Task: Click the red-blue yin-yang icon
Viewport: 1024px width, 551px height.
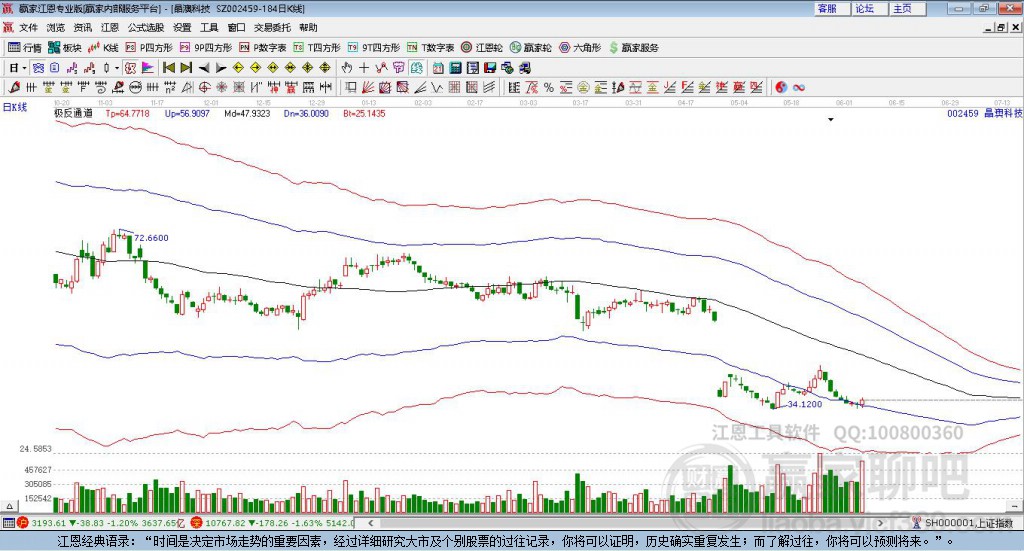Action: click(780, 87)
